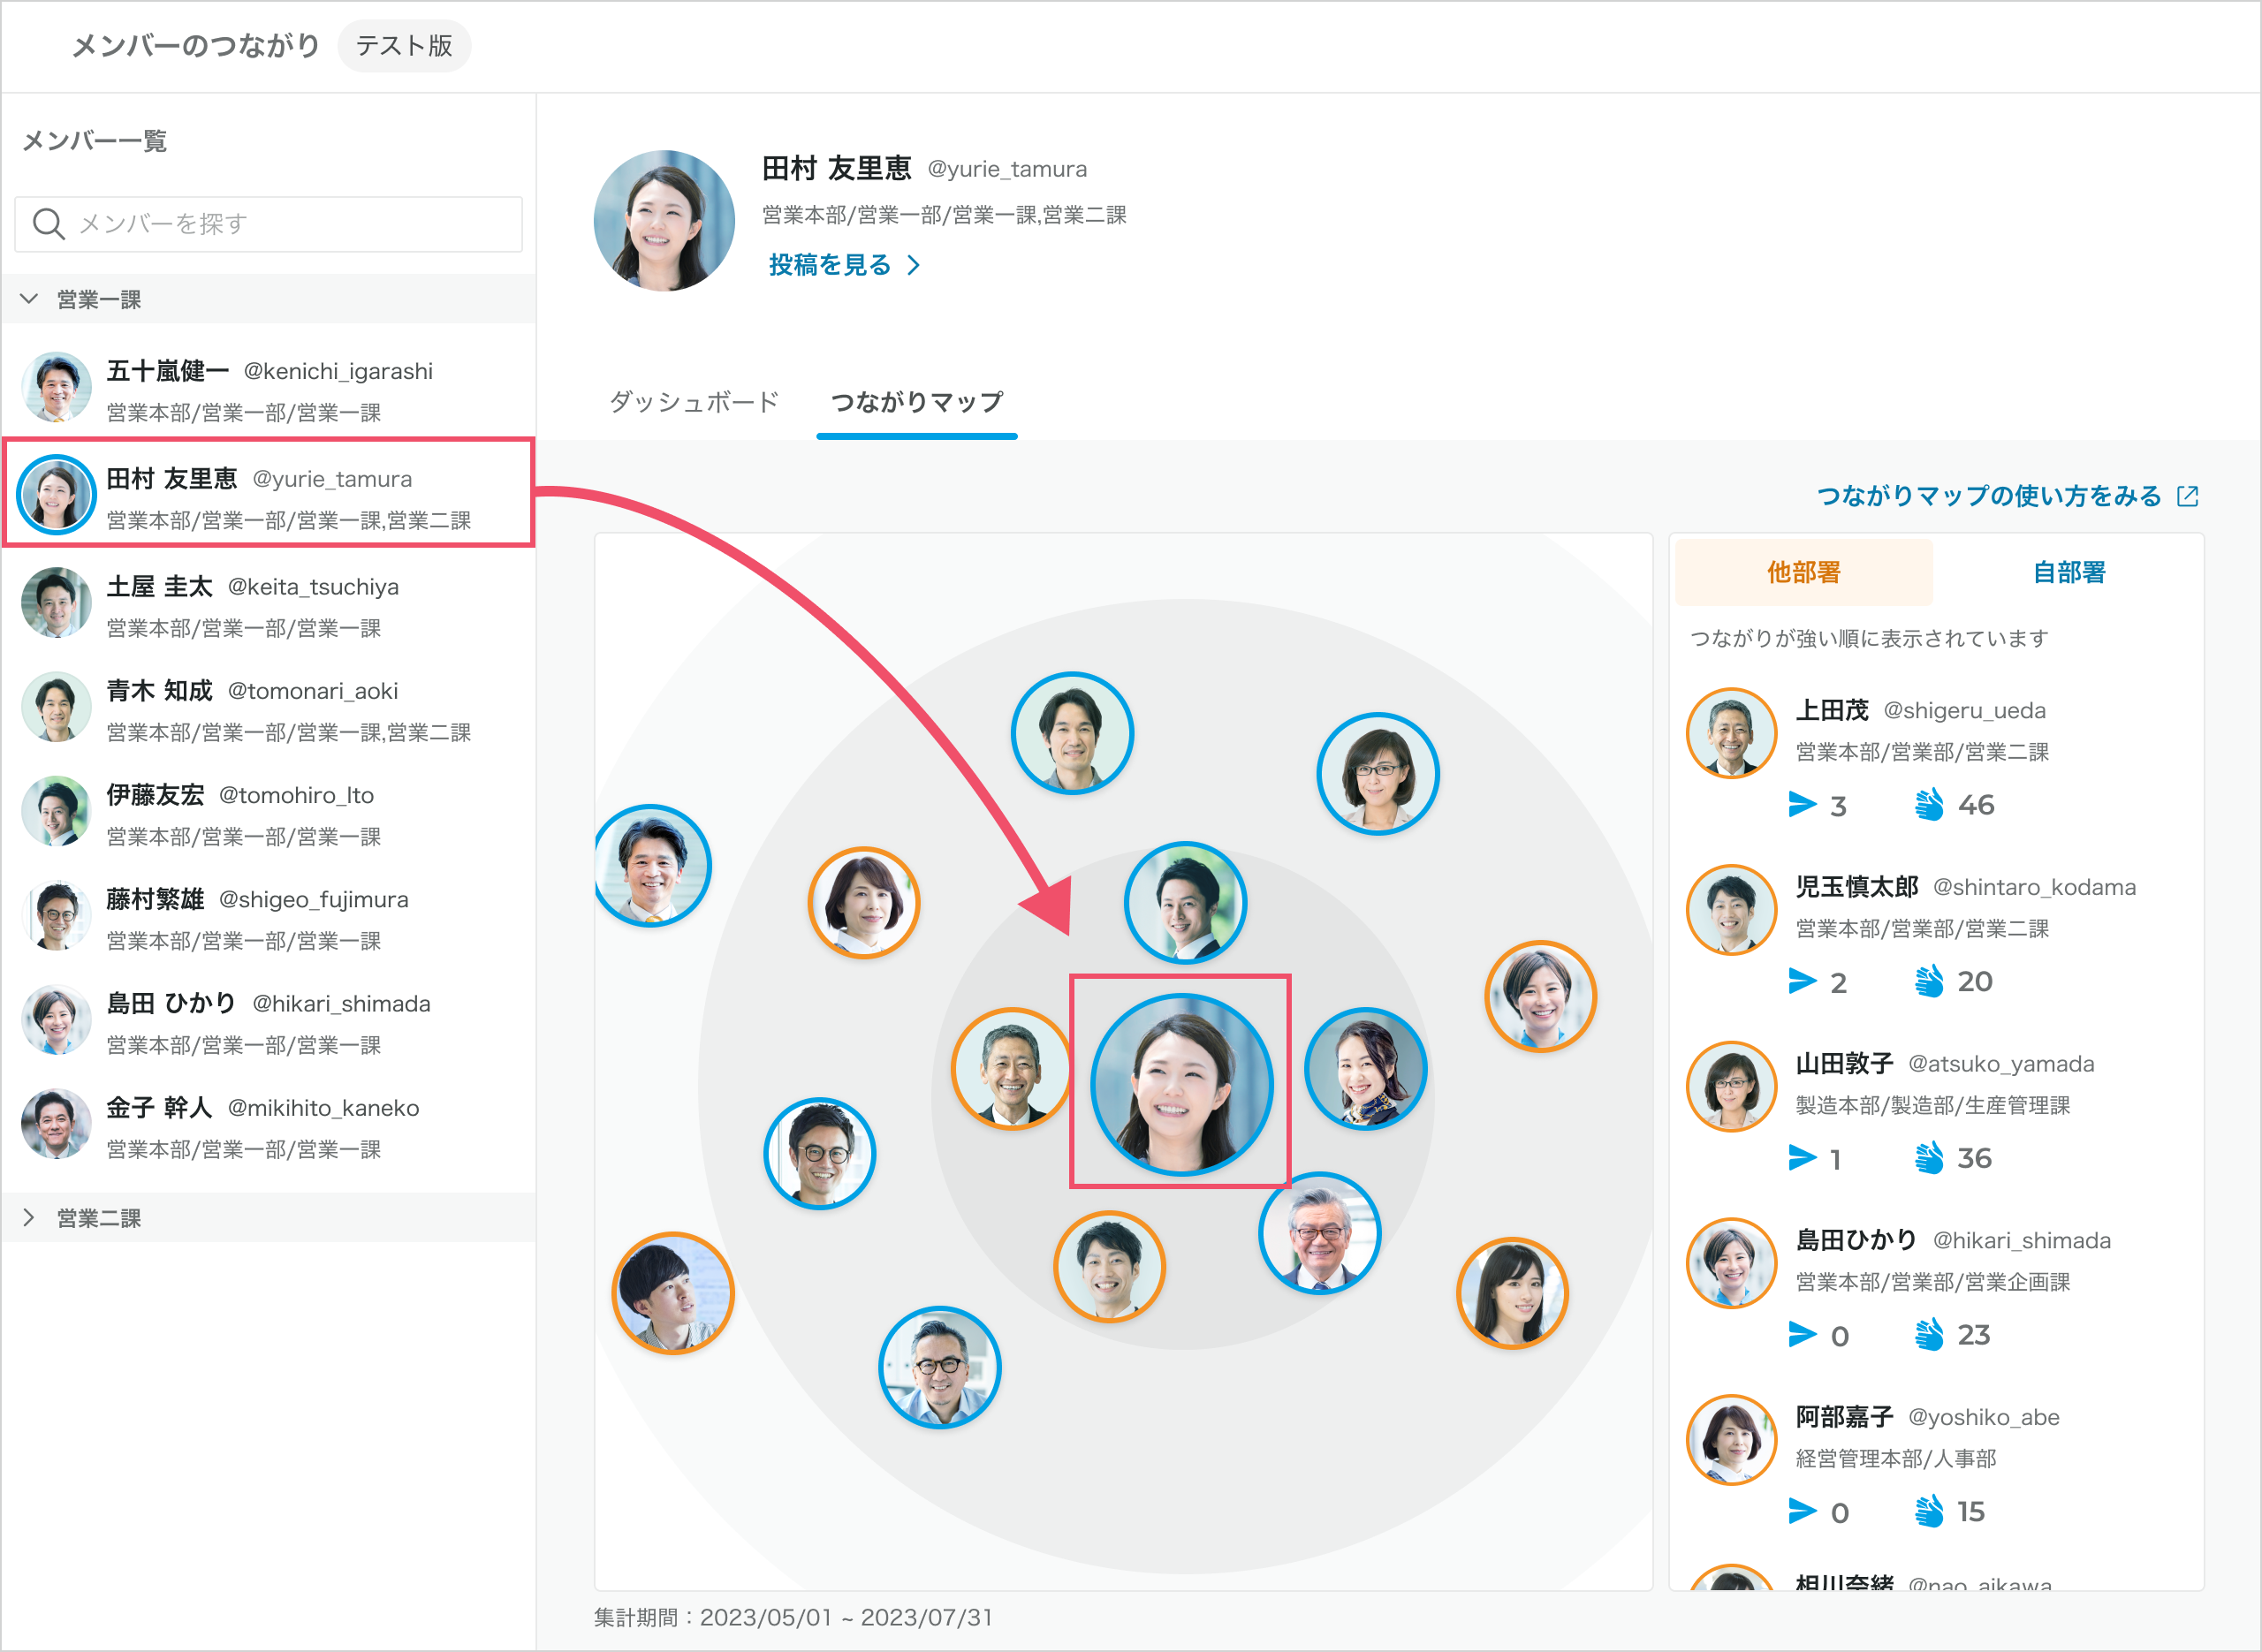The height and width of the screenshot is (1652, 2262).
Task: Click the clap icon for 上田茂
Action: [1929, 804]
